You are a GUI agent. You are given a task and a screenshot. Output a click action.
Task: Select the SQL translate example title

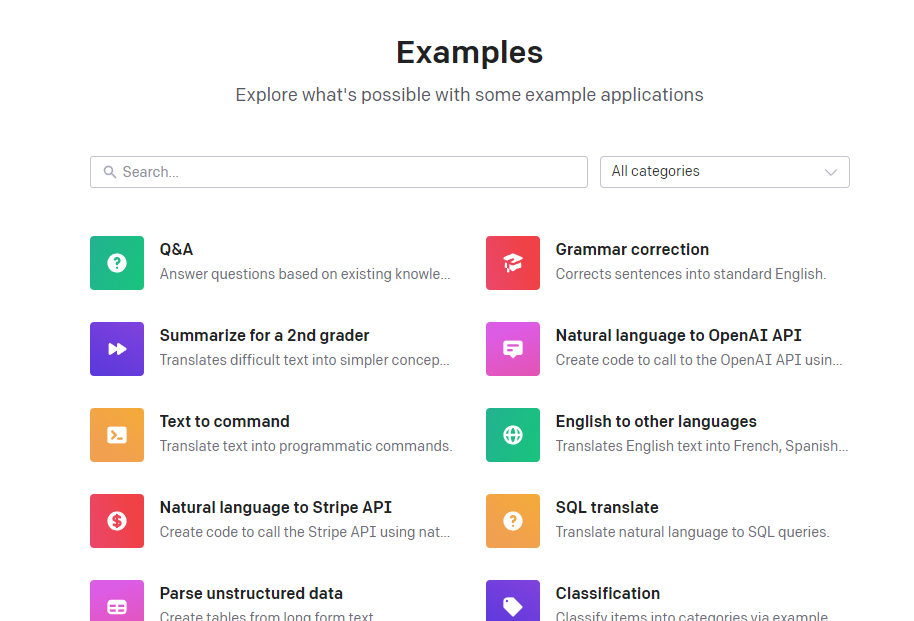coord(607,508)
